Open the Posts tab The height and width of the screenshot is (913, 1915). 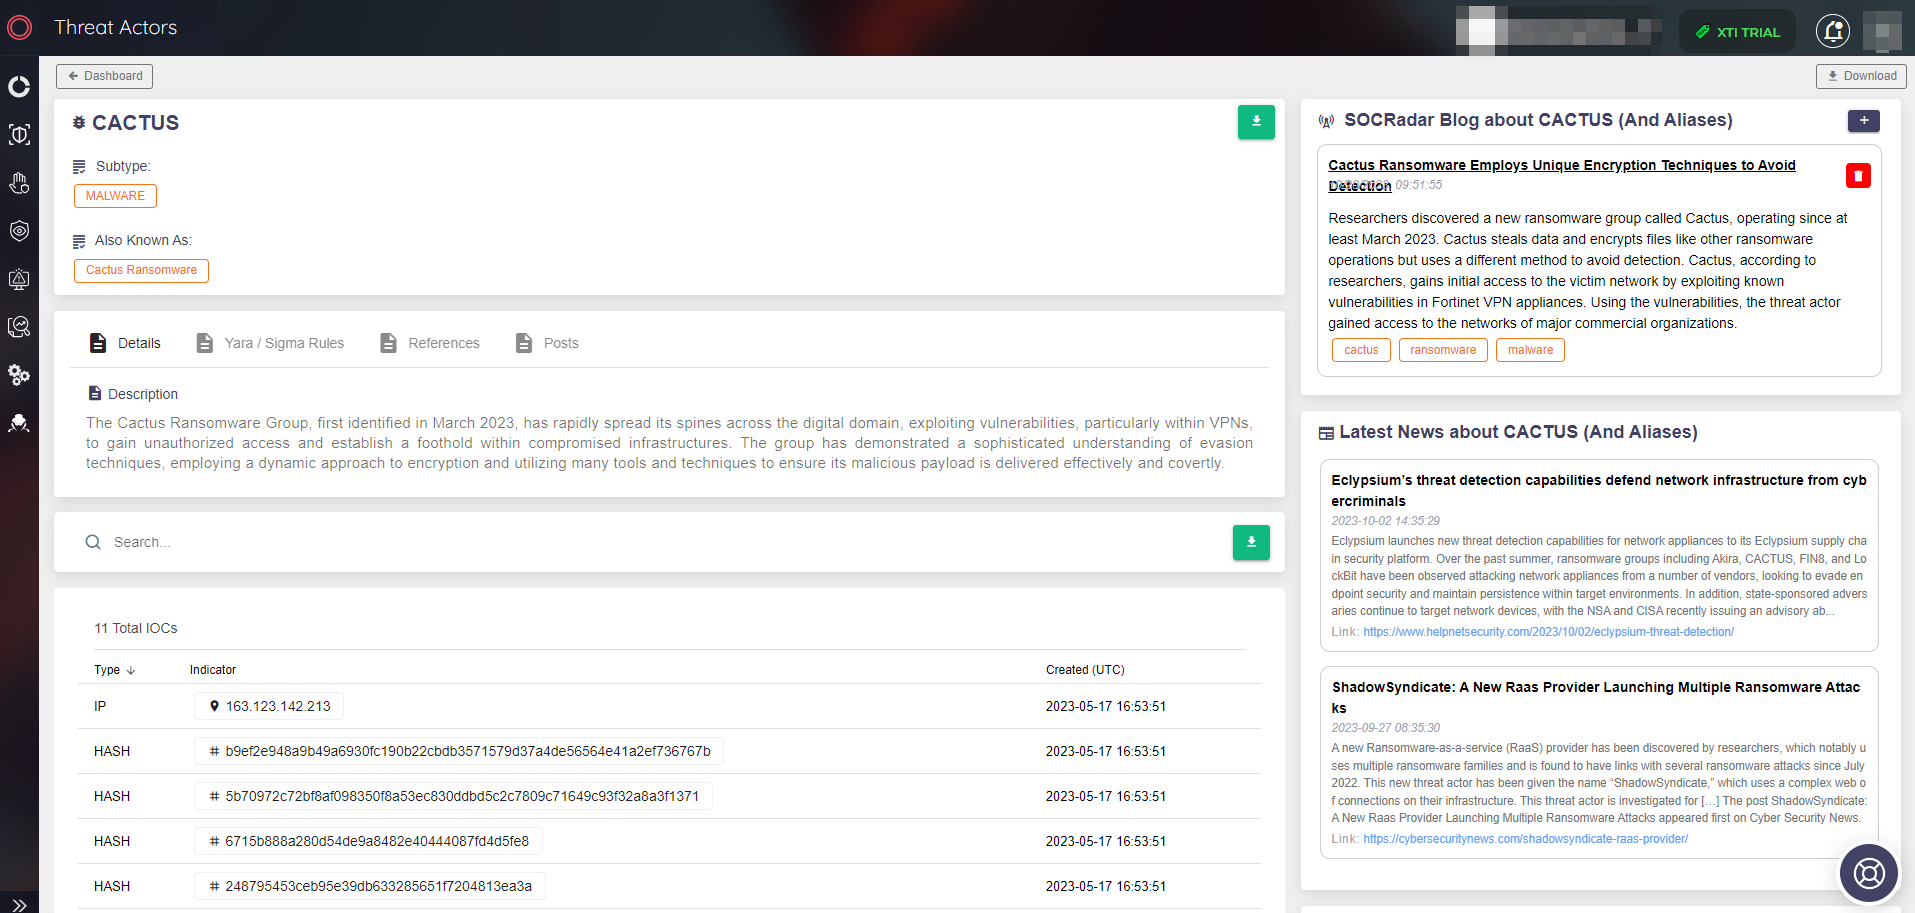click(547, 343)
